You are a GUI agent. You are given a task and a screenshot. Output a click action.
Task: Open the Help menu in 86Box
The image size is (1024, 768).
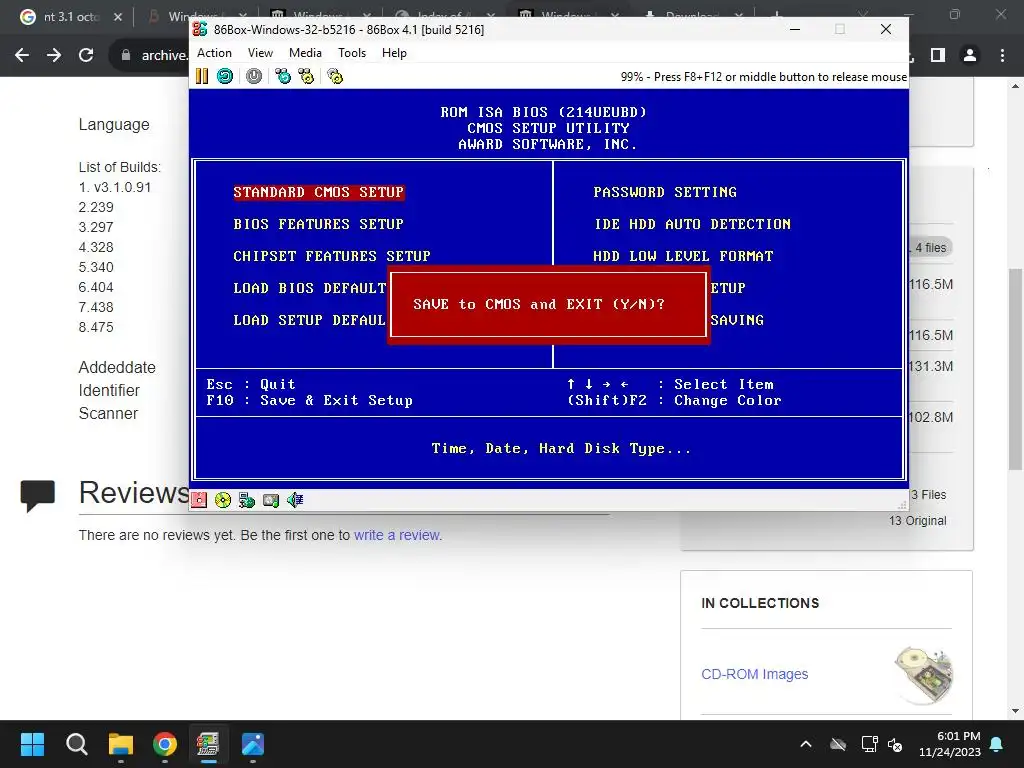click(394, 53)
